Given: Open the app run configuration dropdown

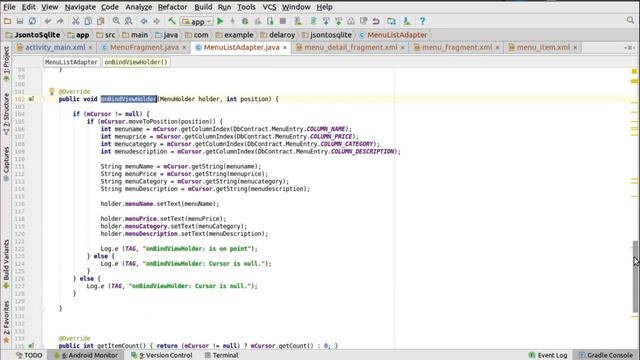Looking at the screenshot, I should (197, 21).
